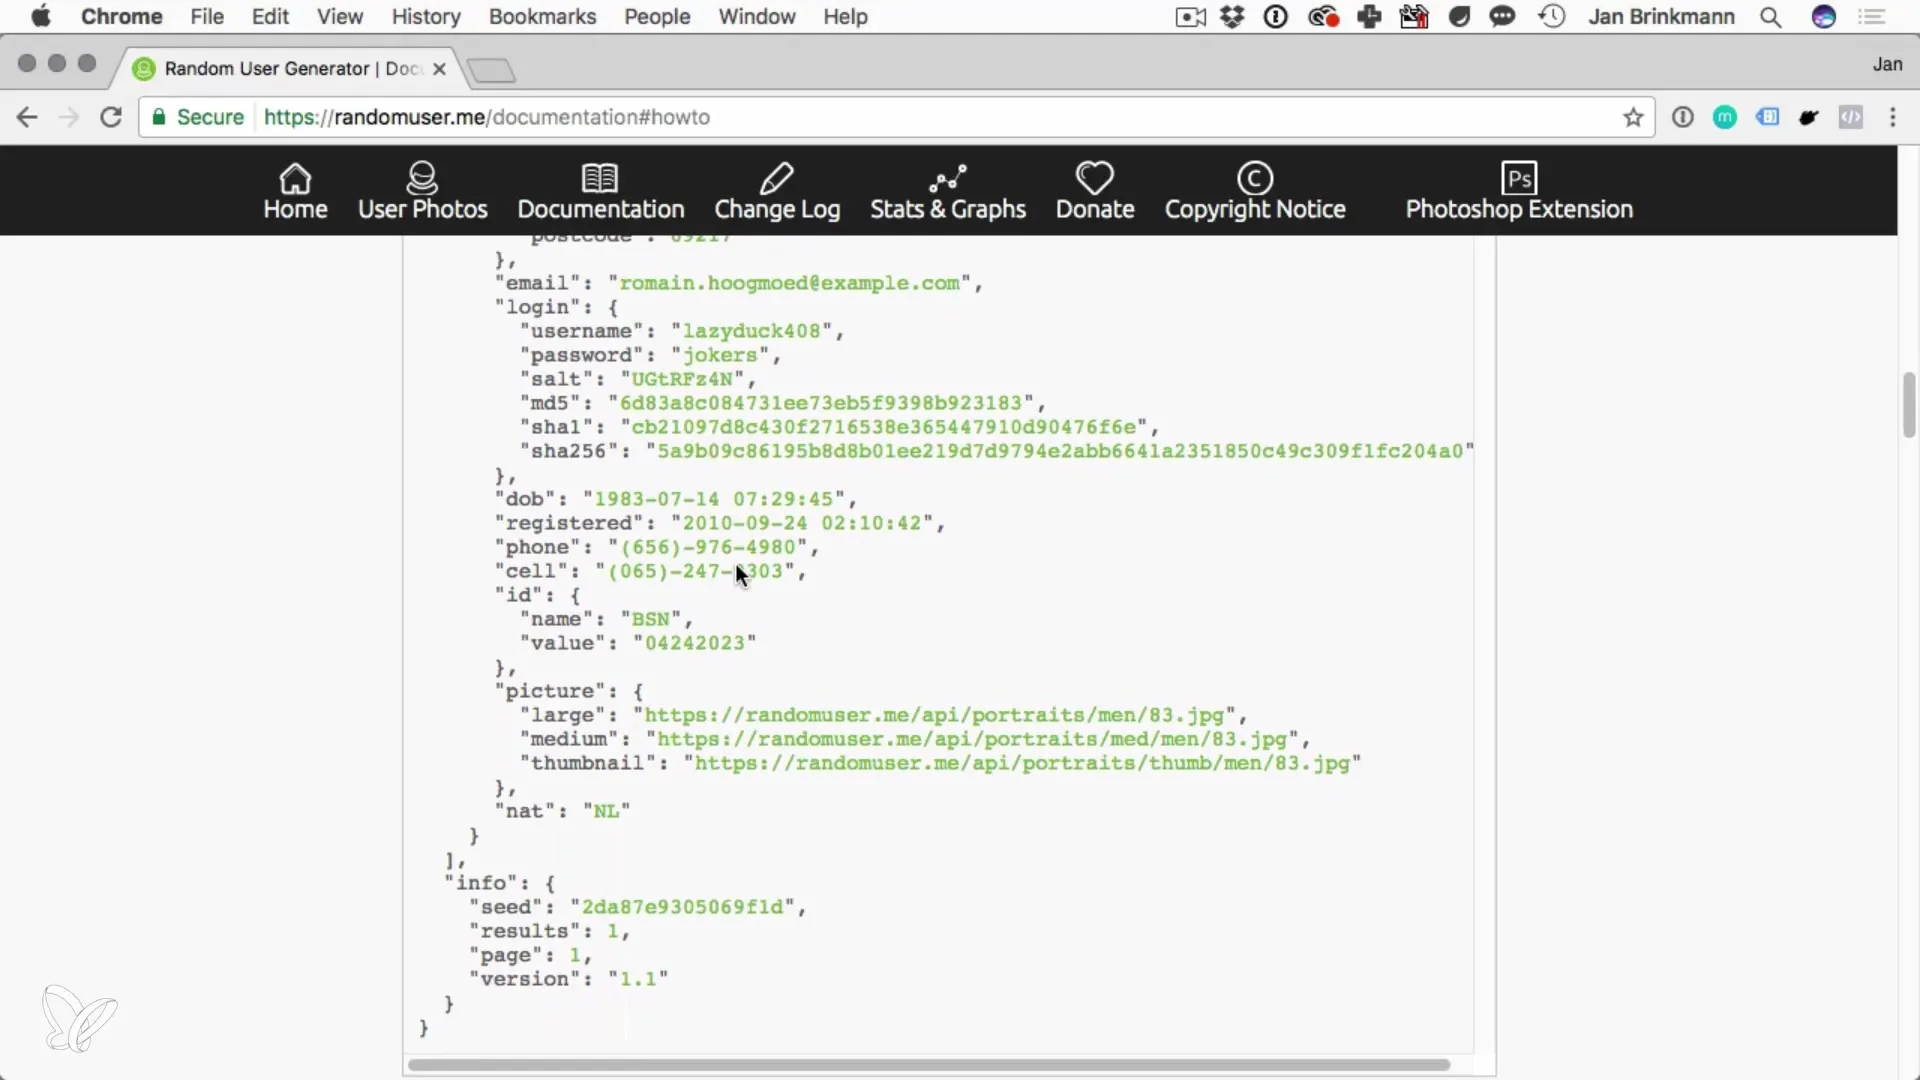Click the username value lazyduck408

752,331
